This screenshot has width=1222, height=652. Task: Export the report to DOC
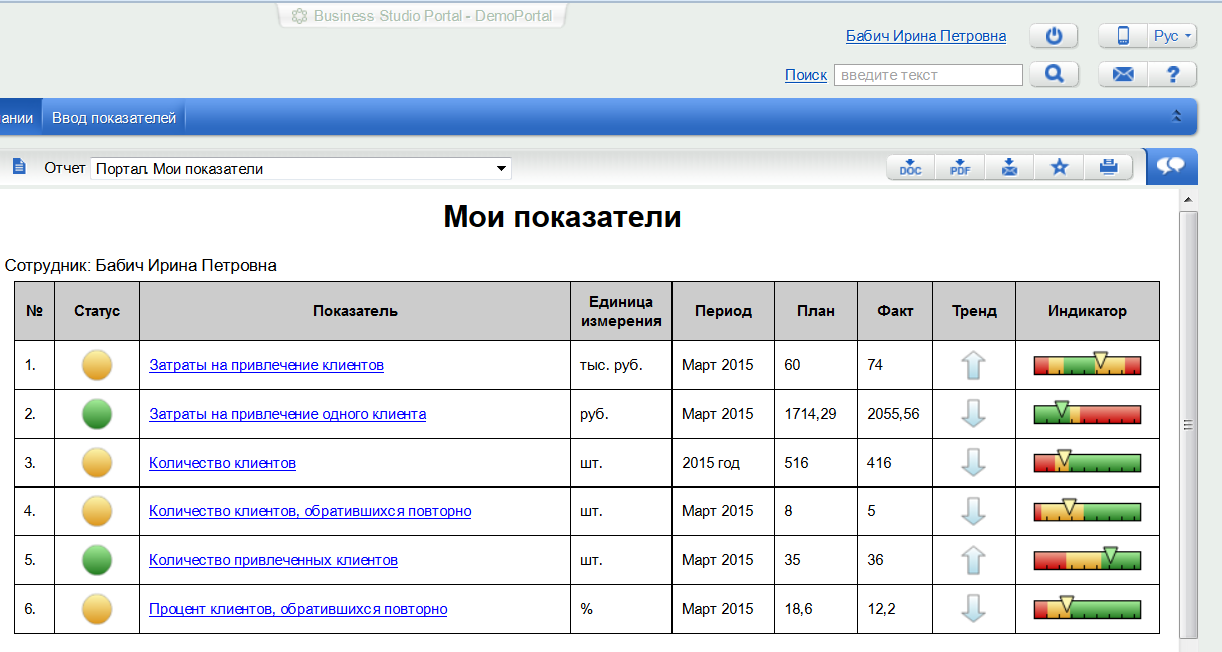(910, 168)
